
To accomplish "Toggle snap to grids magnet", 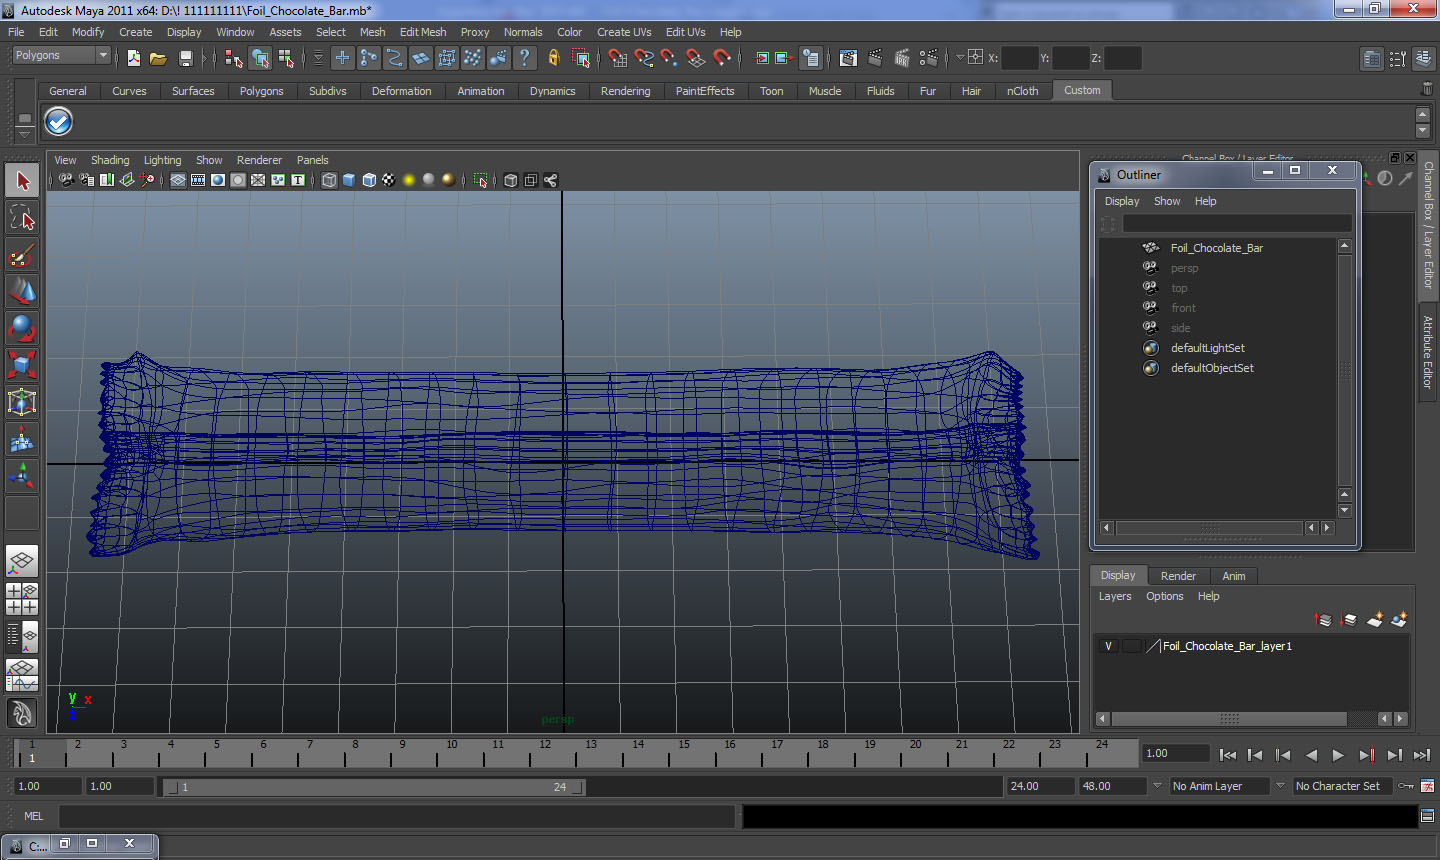I will [618, 58].
